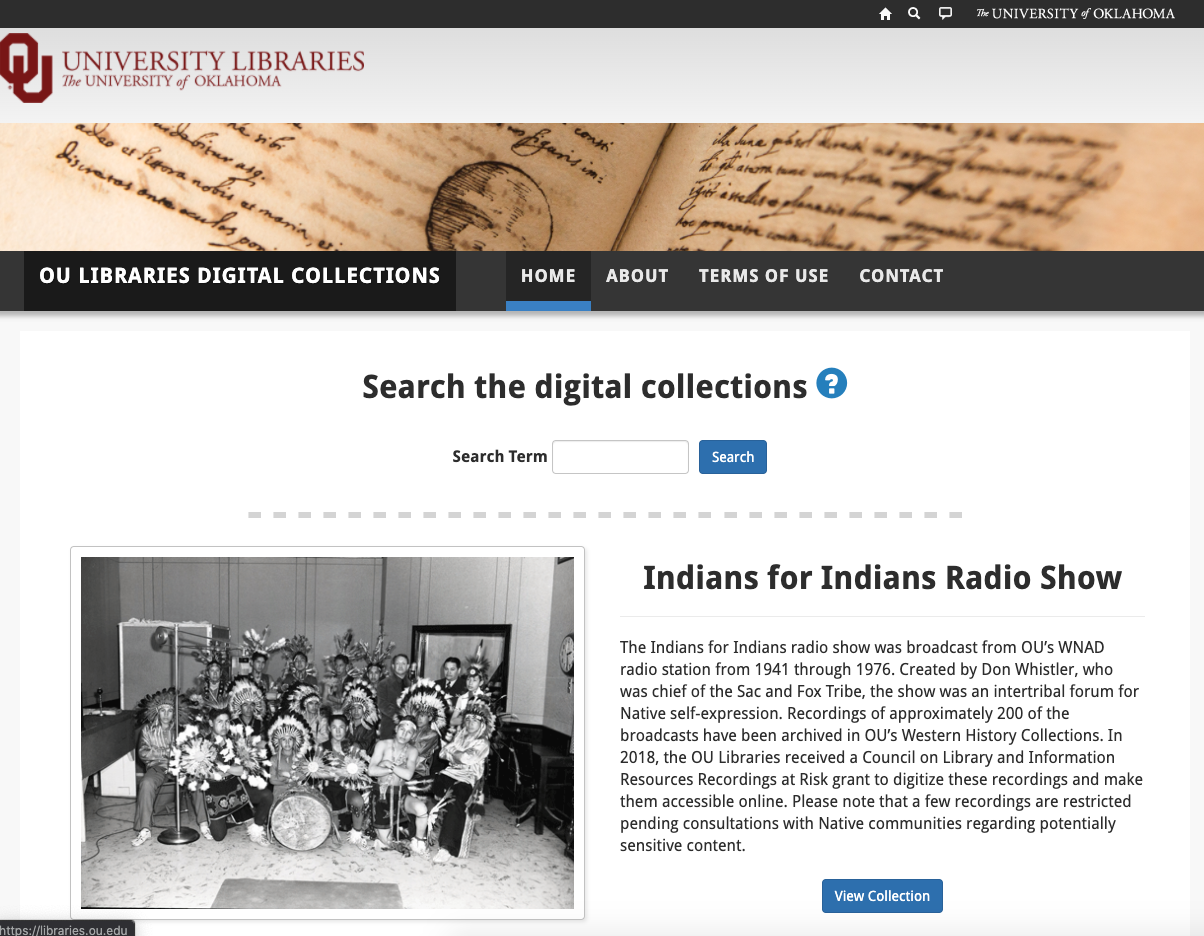
Task: Open the magnifying glass search icon
Action: point(914,14)
